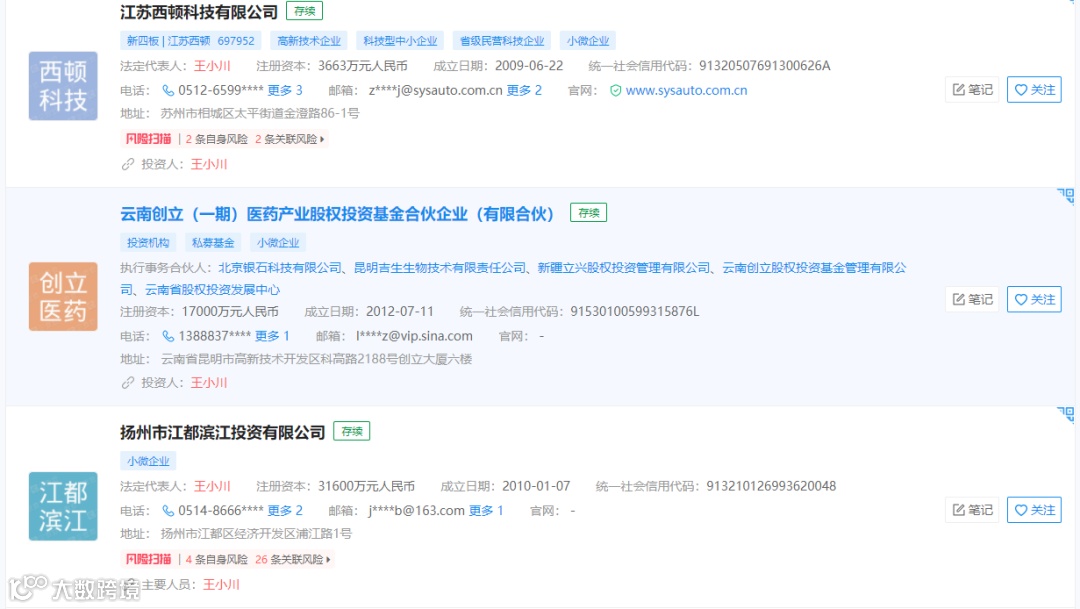Click the link icon before 投资人 in 江苏西顿 row
Viewport: 1080px width, 609px height.
[x=127, y=164]
